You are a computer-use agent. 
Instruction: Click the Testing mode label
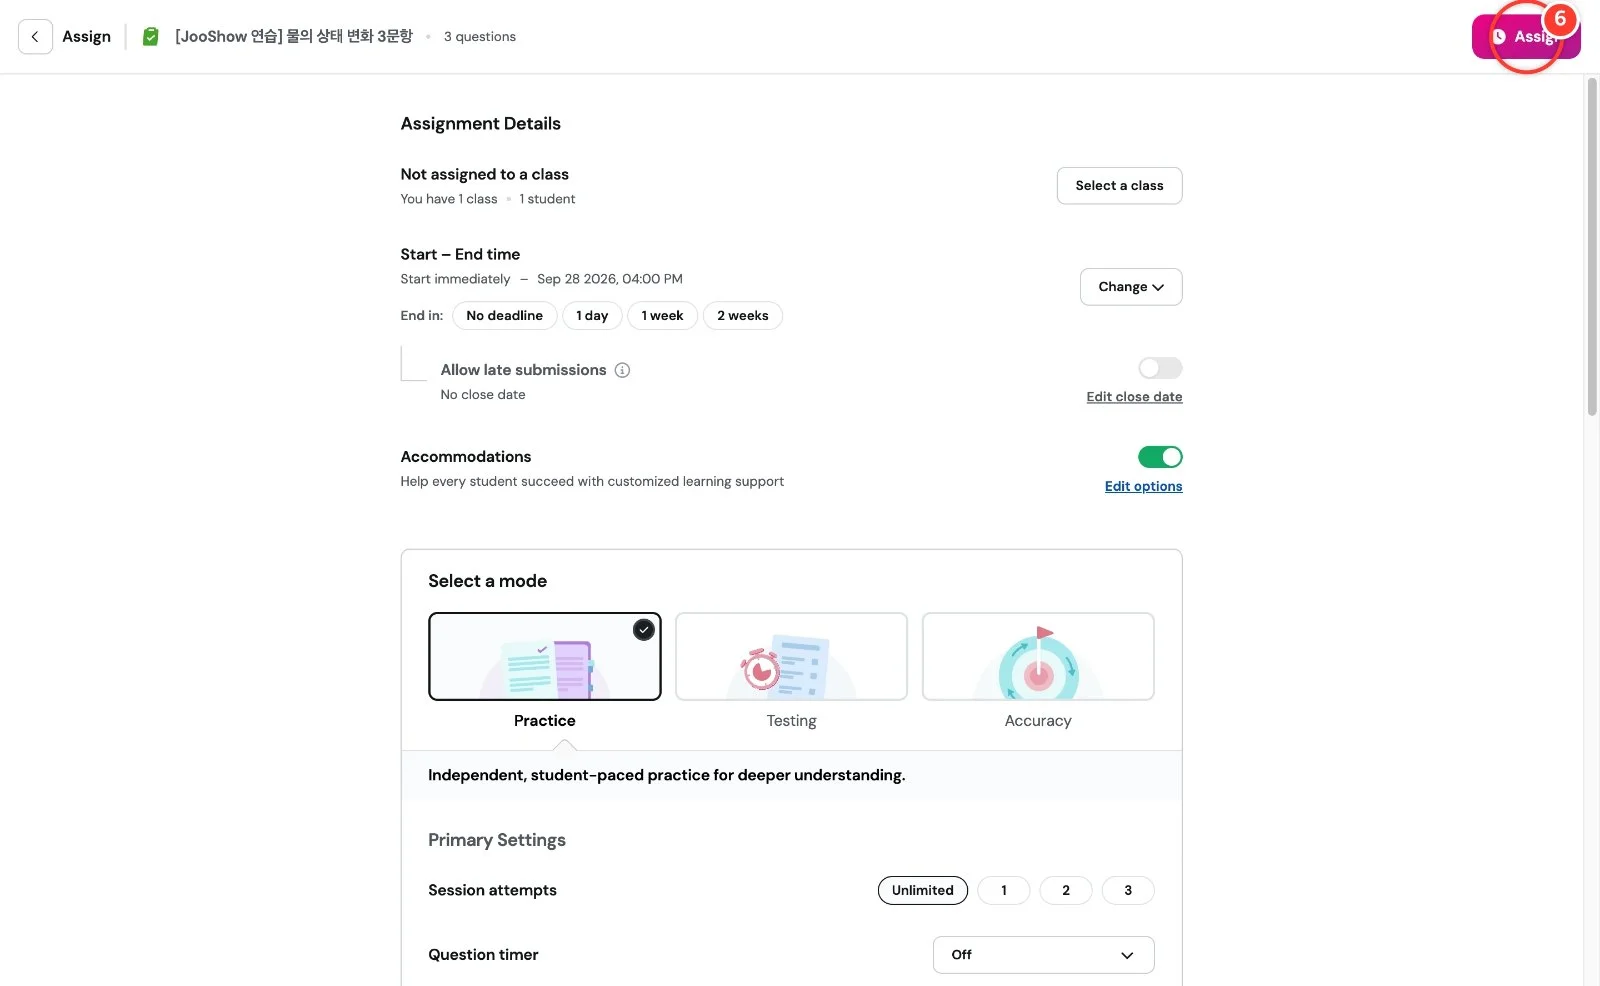coord(791,721)
